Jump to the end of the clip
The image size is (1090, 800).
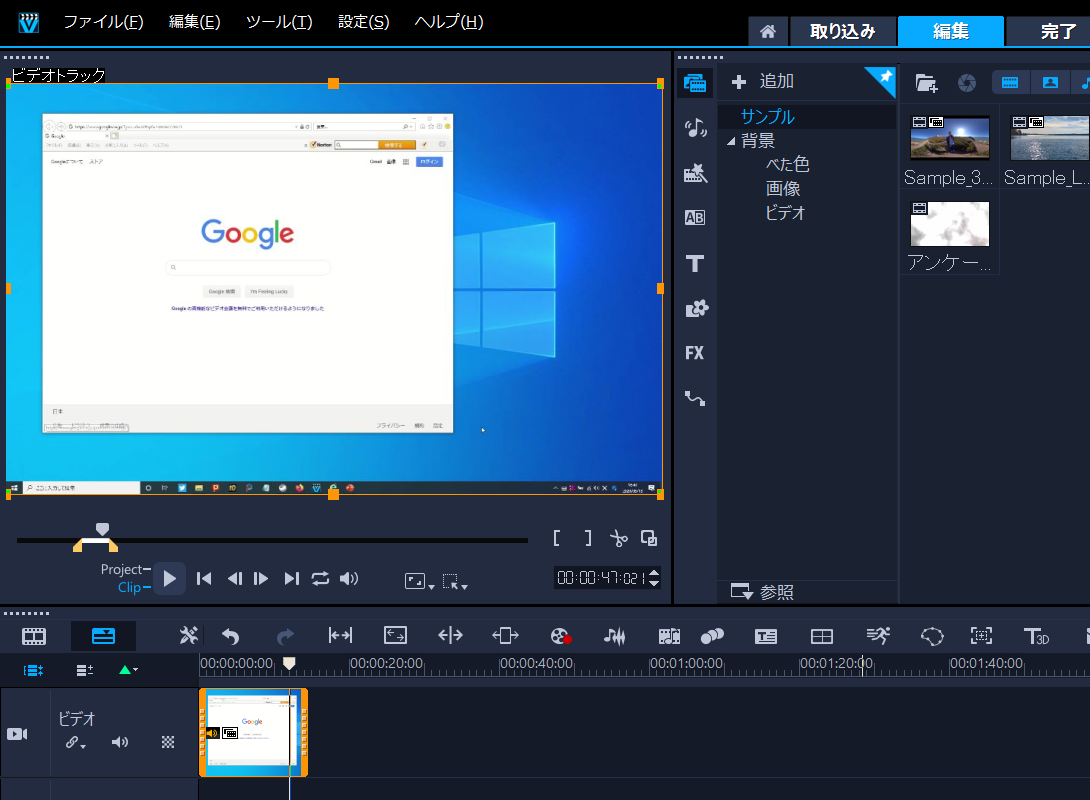pos(291,578)
